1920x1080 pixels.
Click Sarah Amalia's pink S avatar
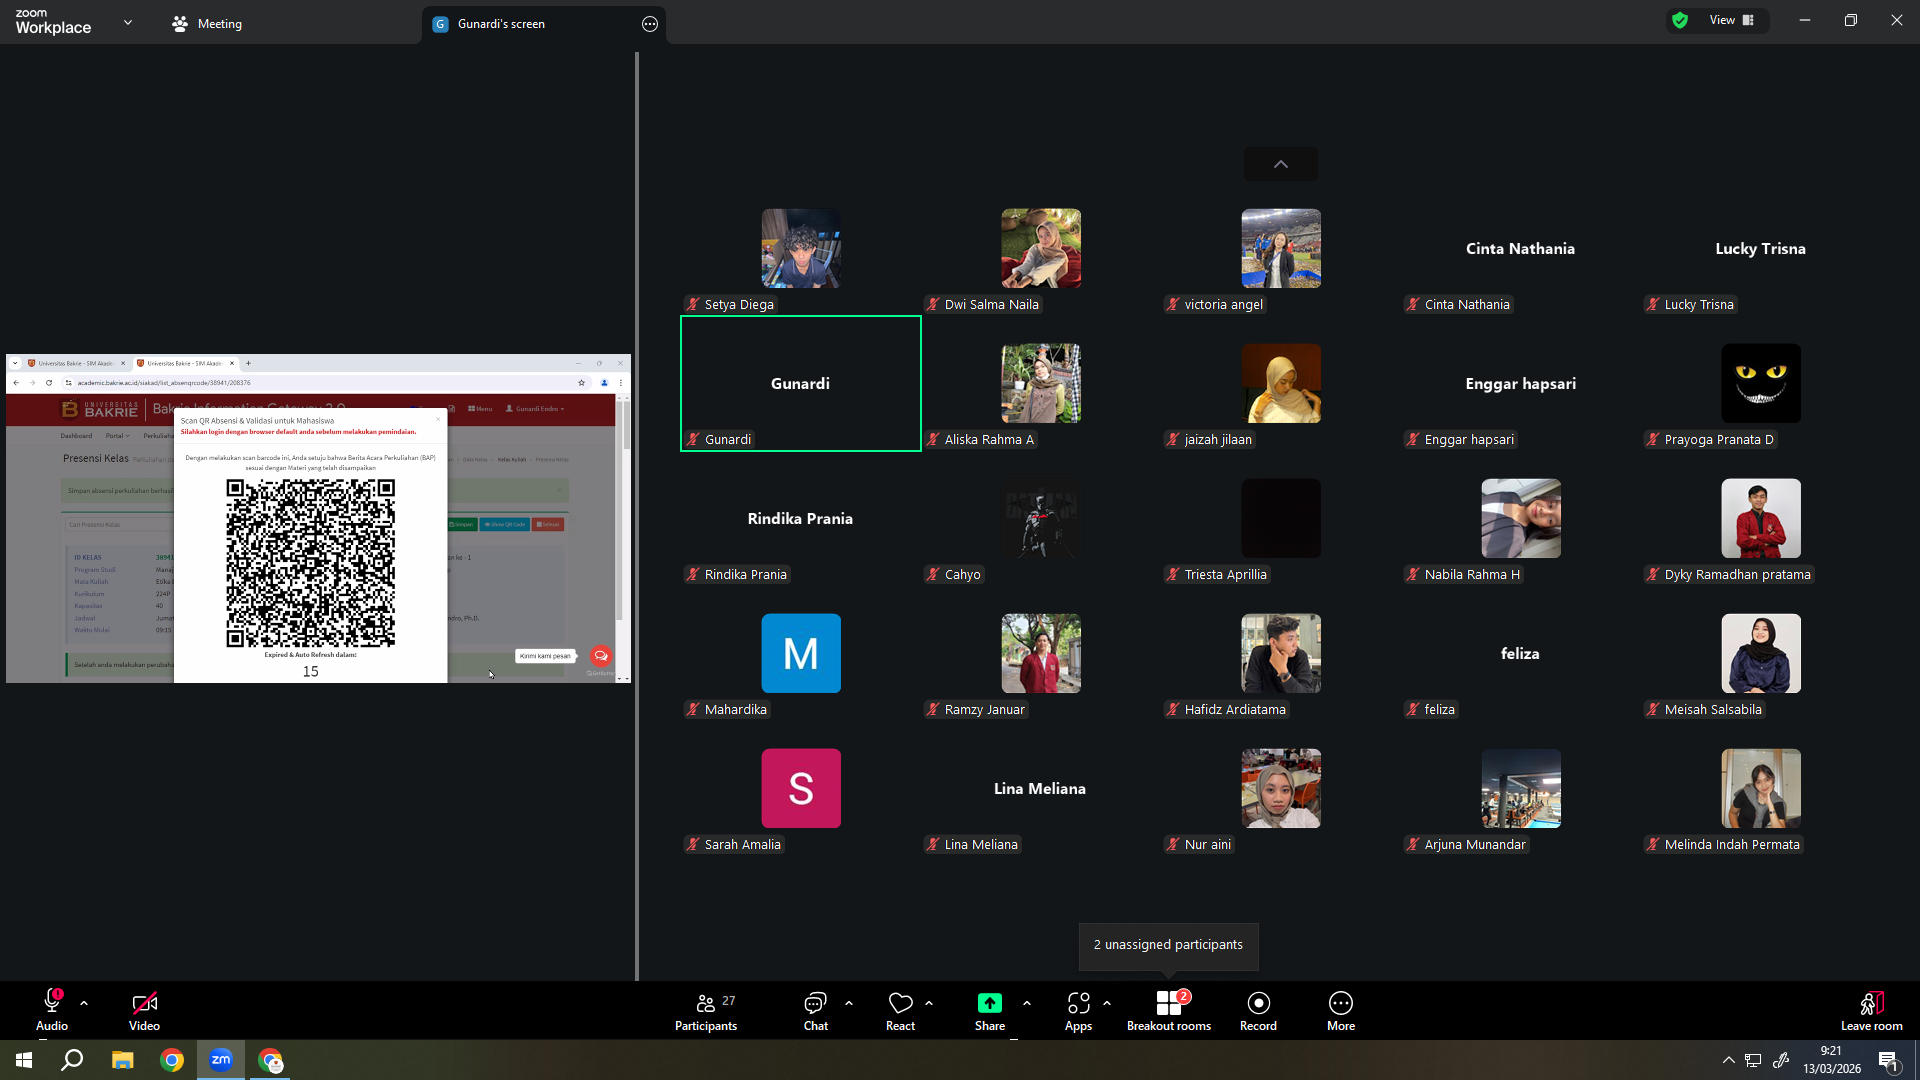coord(801,788)
